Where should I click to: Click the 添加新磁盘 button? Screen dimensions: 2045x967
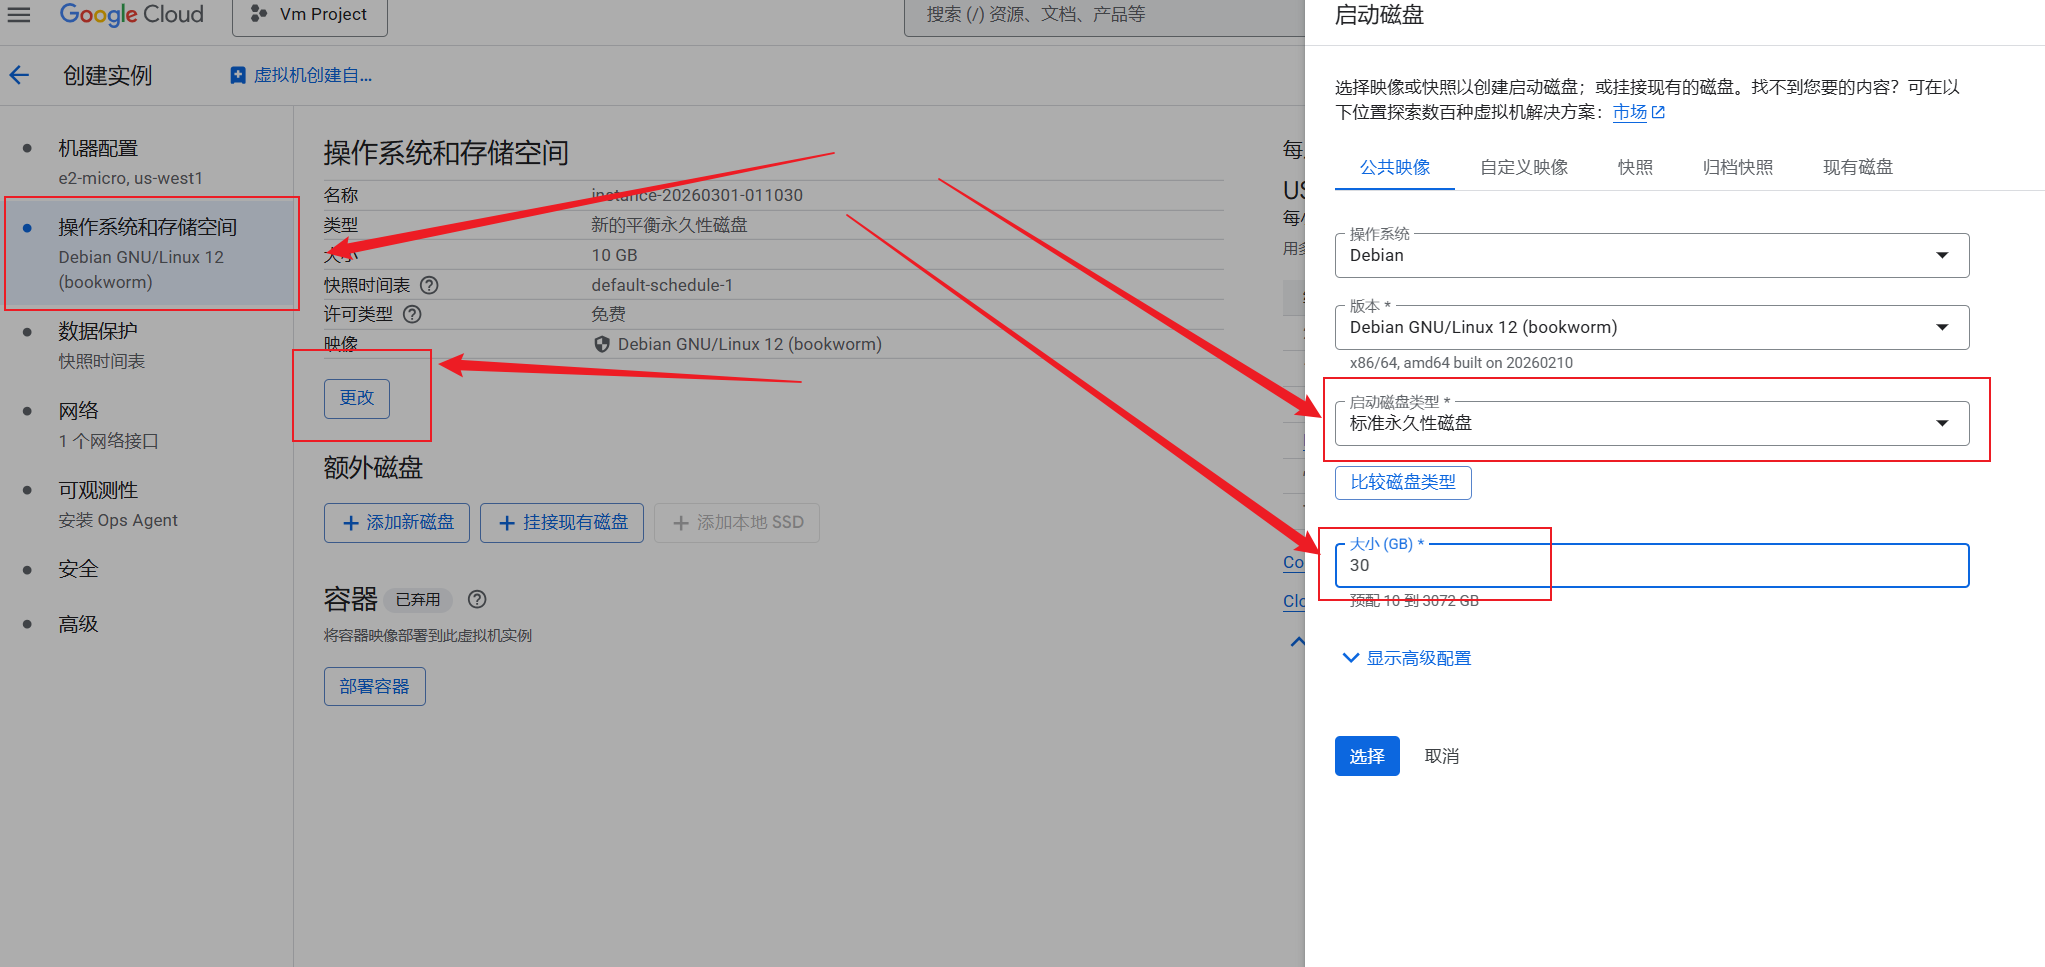click(396, 522)
